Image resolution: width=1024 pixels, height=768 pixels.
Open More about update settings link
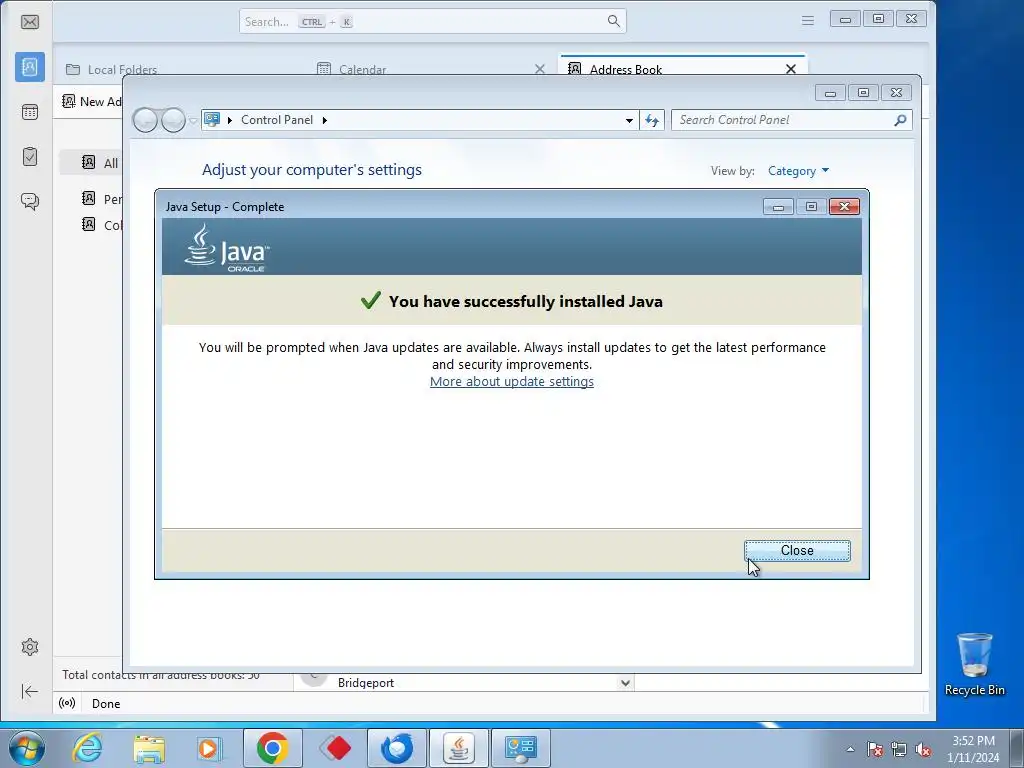(511, 381)
